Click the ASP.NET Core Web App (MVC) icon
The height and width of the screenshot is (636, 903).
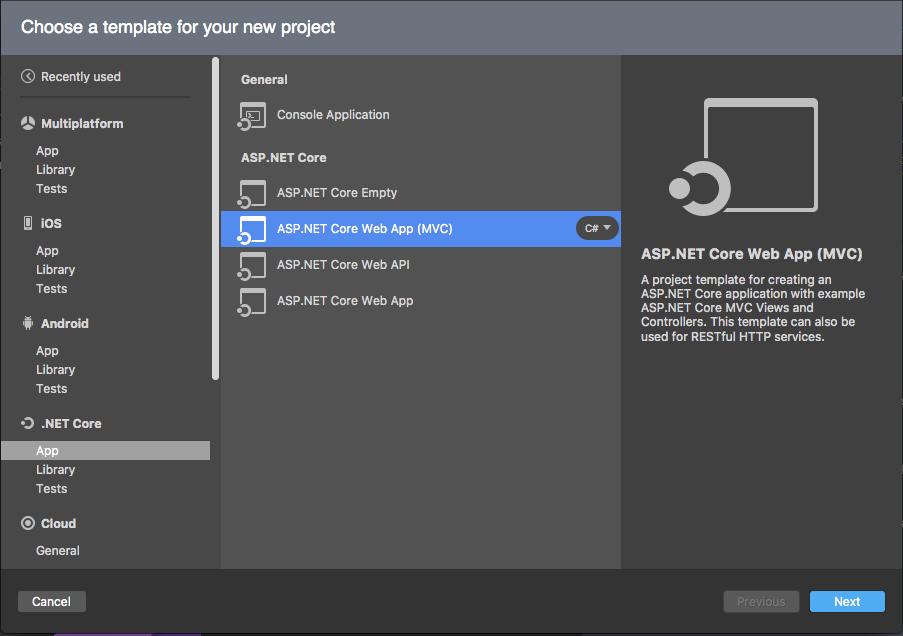[x=252, y=229]
